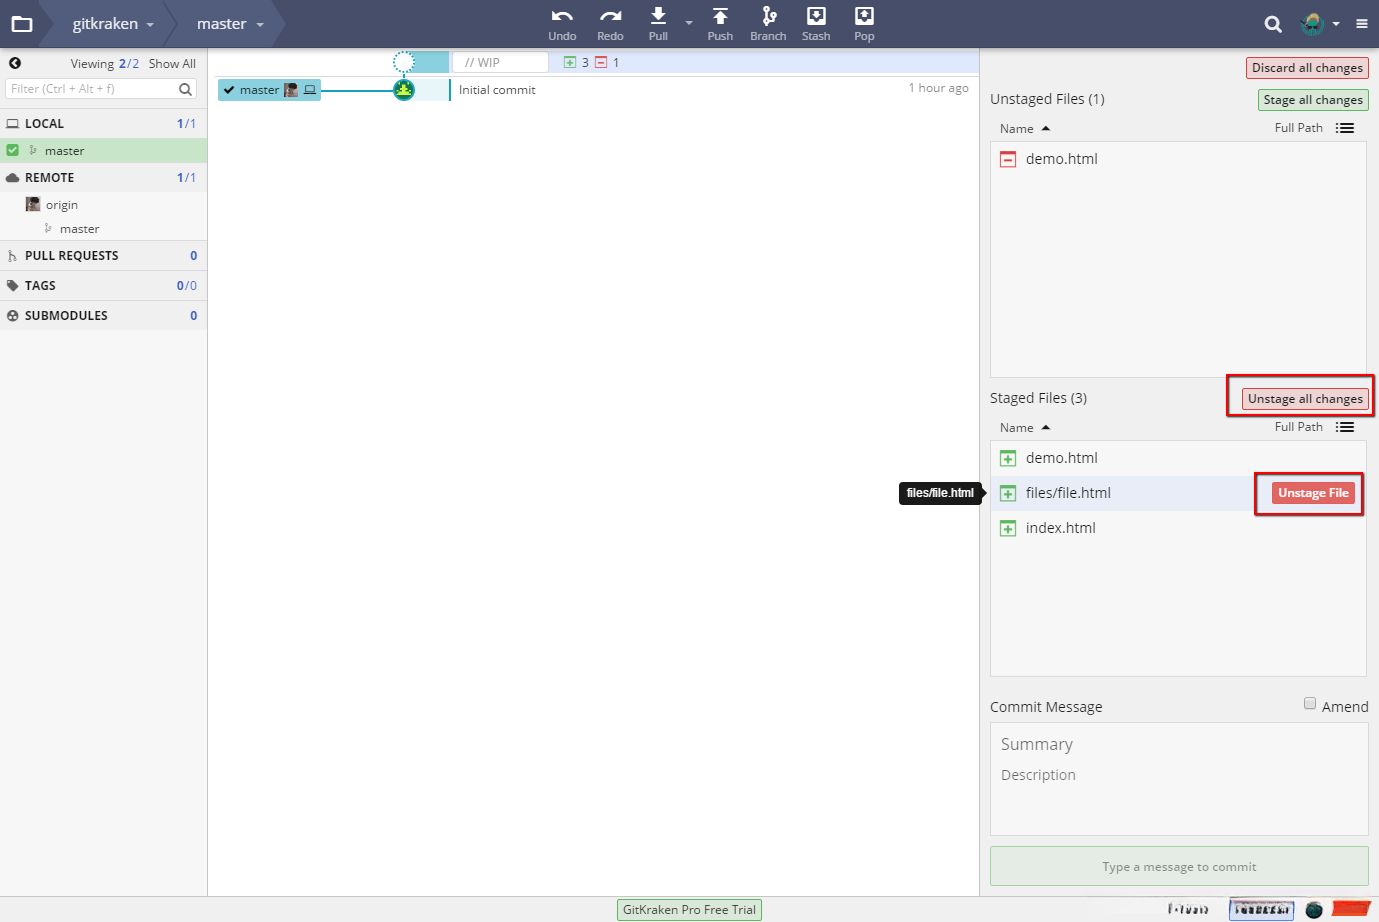The height and width of the screenshot is (922, 1379).
Task: Open the repository folder icon
Action: point(21,24)
